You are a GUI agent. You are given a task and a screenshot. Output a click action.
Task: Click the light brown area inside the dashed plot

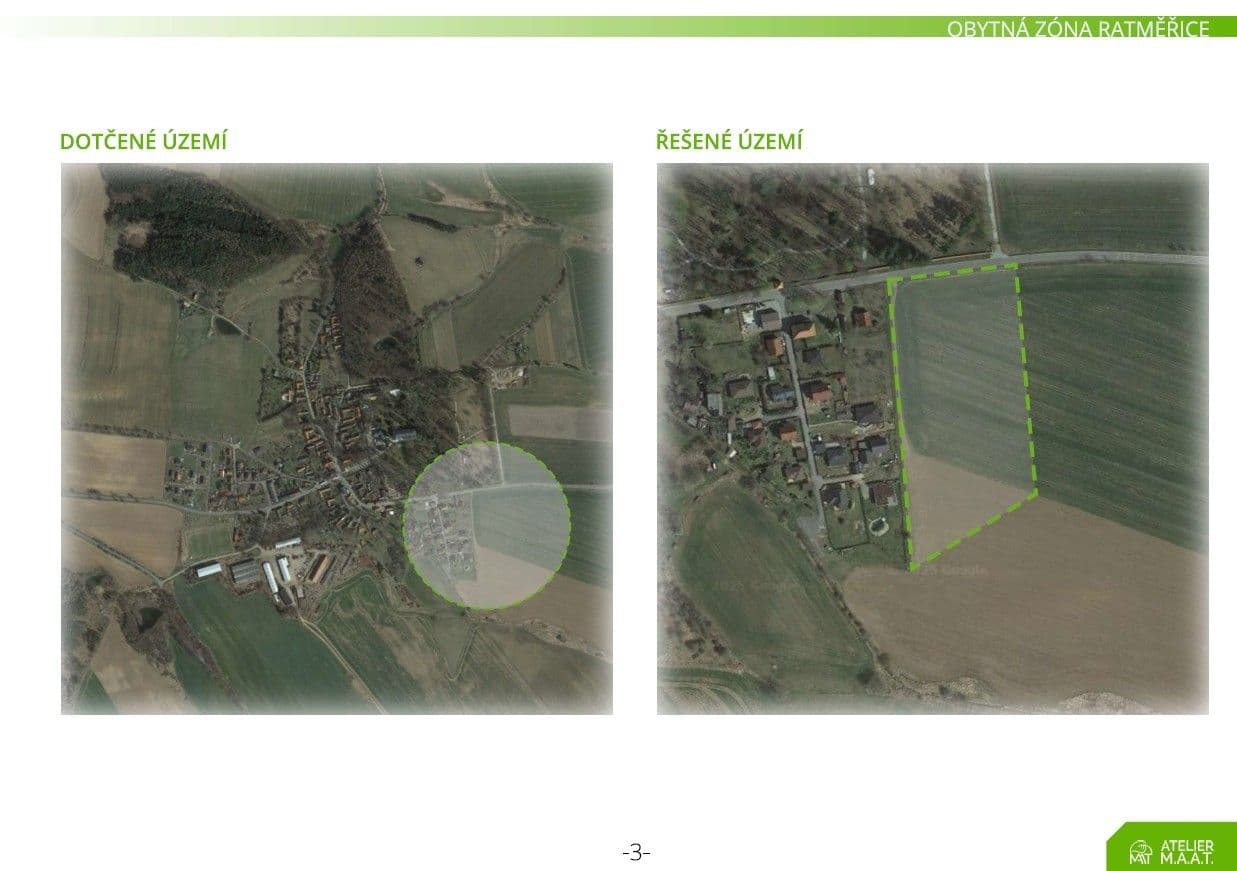960,510
